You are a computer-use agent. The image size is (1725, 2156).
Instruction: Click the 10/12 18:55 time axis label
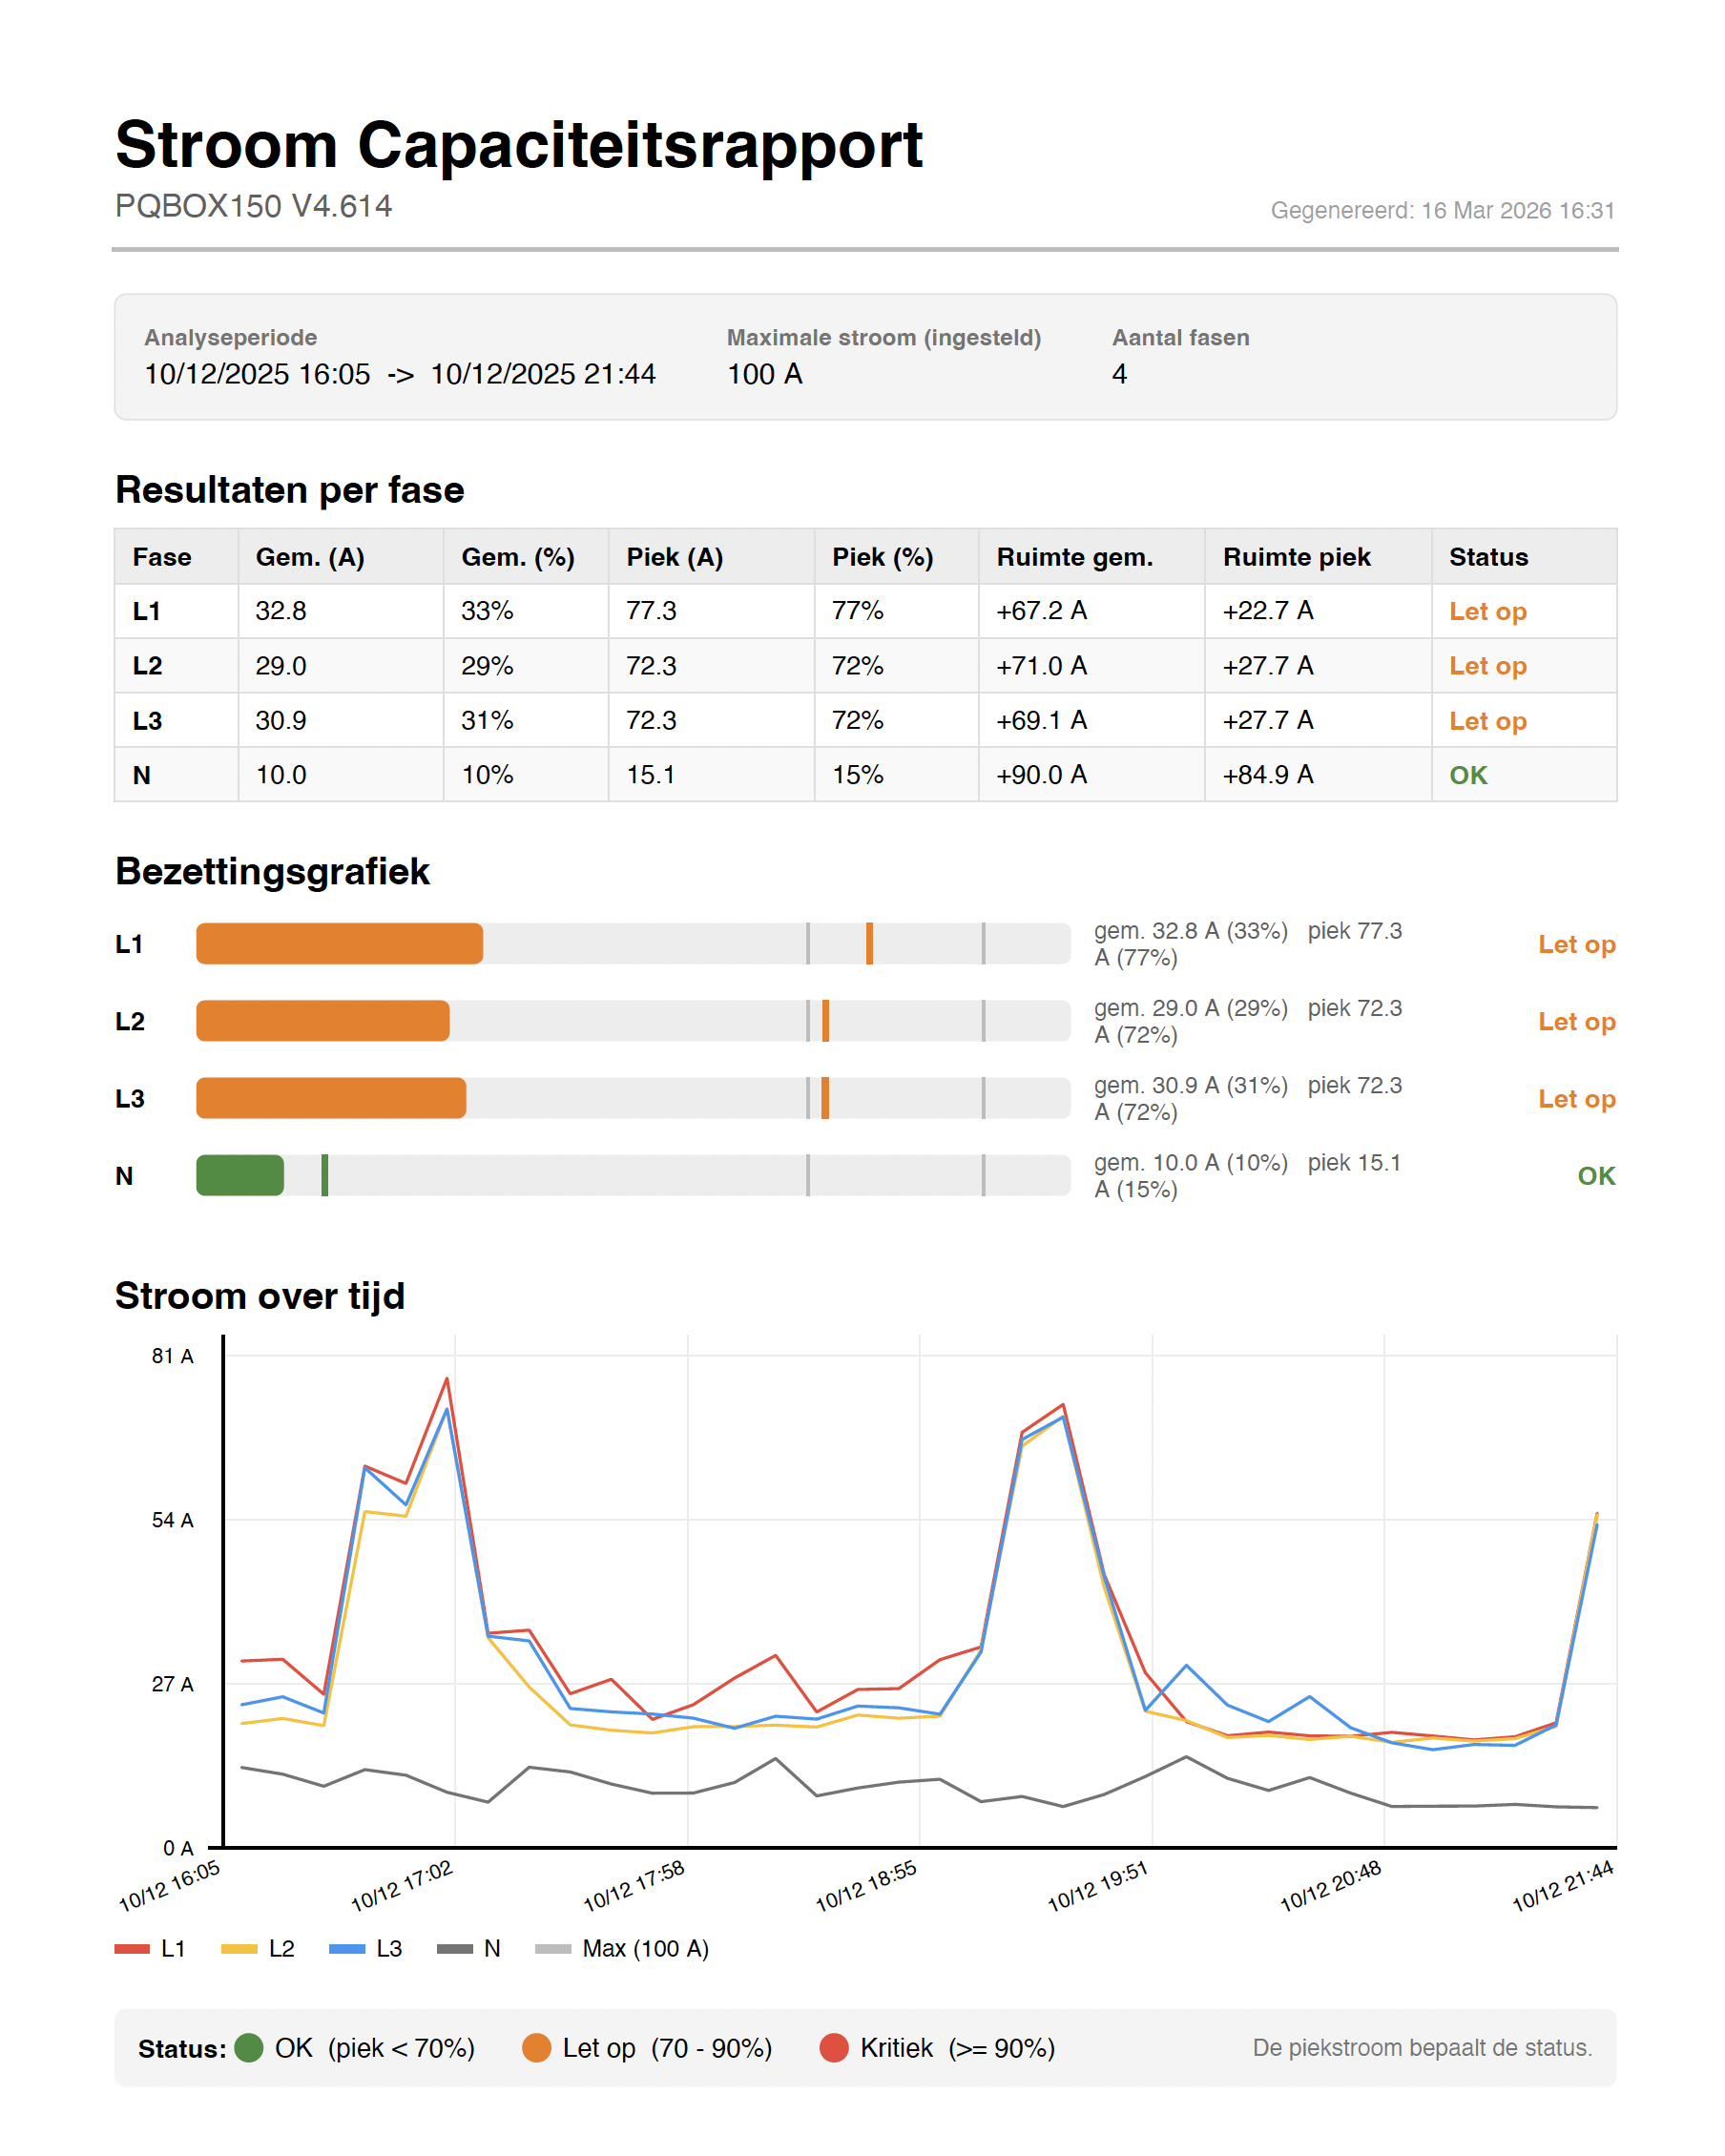point(866,1886)
